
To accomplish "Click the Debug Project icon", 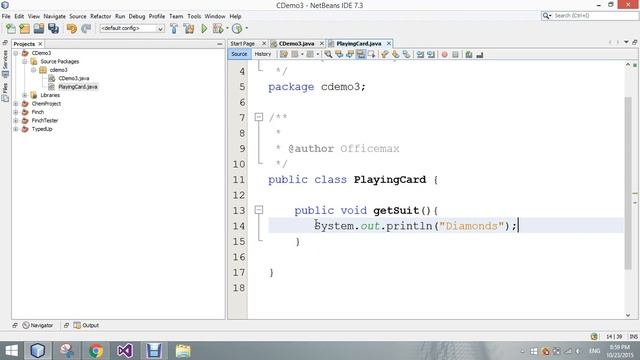I will click(x=218, y=29).
